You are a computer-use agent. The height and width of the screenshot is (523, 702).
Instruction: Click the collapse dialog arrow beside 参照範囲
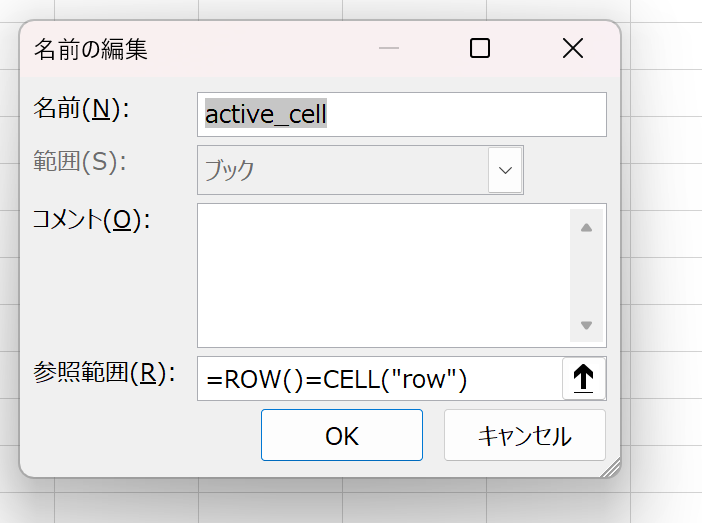tap(584, 379)
